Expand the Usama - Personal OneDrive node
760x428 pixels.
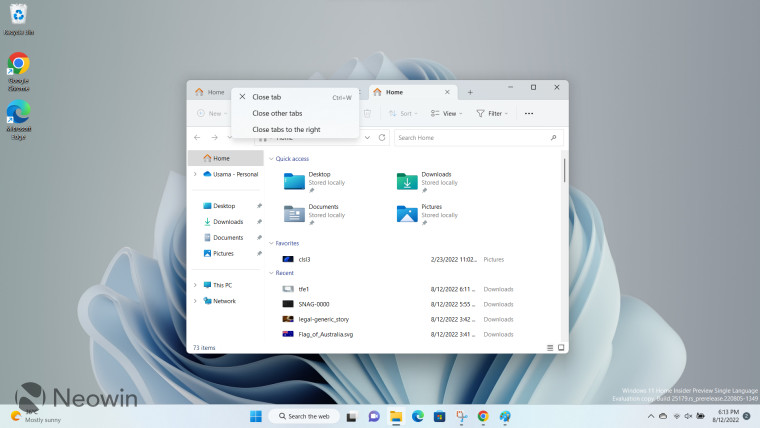coord(195,174)
